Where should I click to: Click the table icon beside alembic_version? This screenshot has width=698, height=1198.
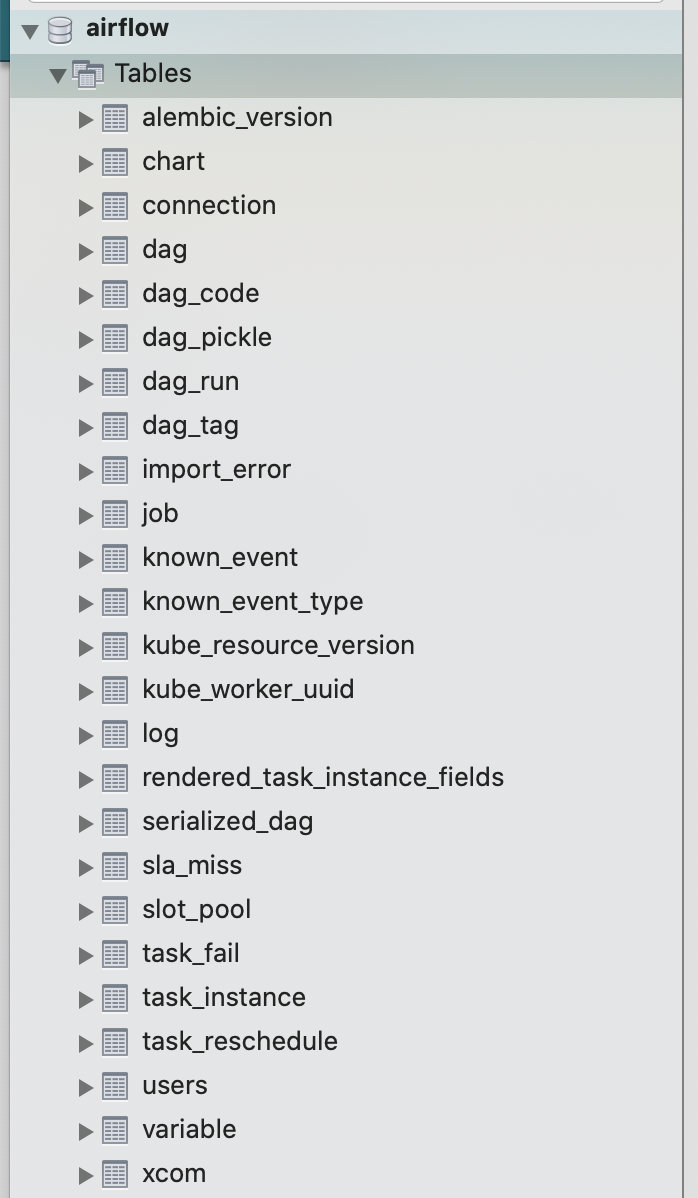pos(115,118)
